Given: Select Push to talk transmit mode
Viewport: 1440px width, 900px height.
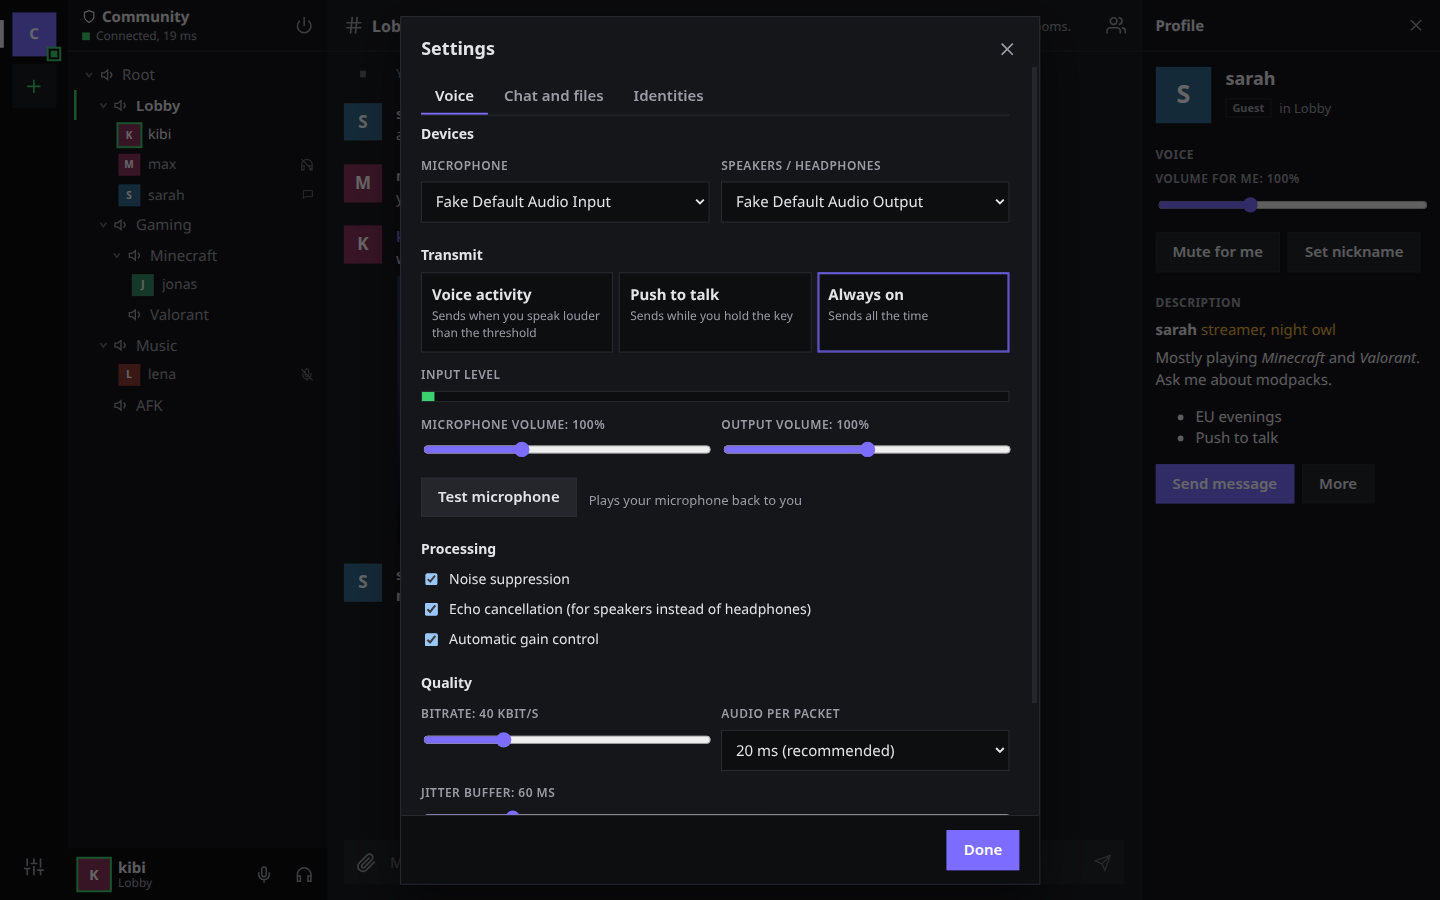Looking at the screenshot, I should [715, 312].
